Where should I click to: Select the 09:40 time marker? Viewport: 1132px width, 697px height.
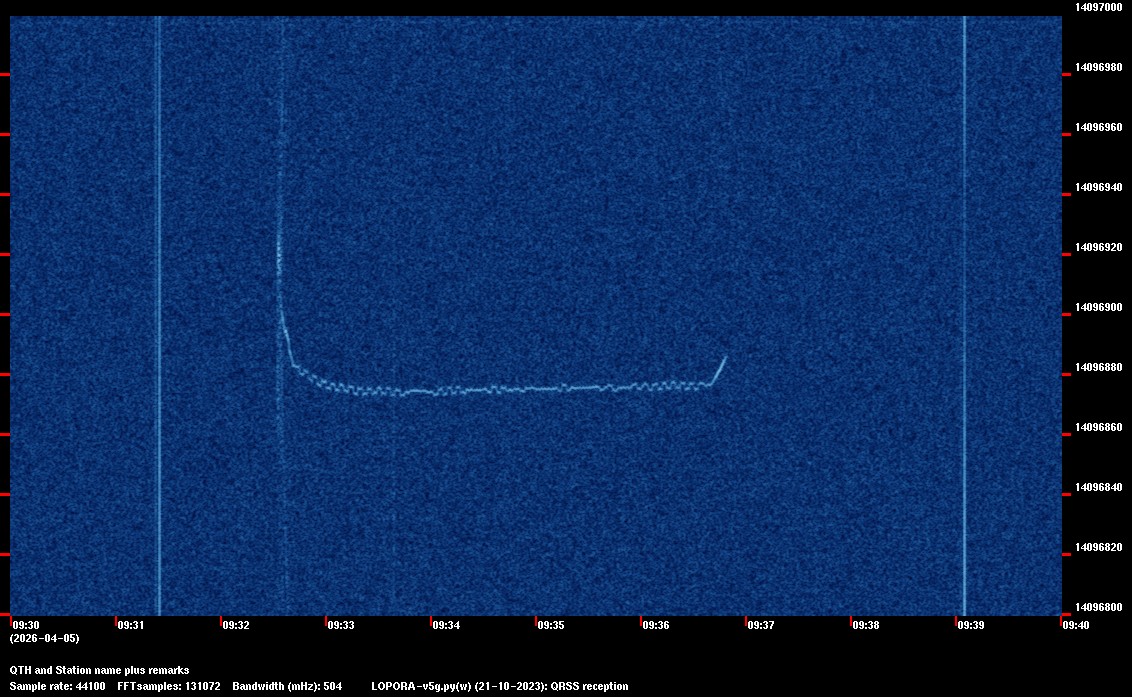(1075, 625)
